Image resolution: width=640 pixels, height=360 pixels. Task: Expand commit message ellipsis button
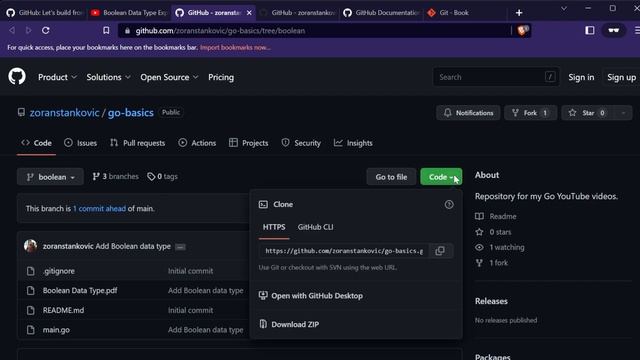pyautogui.click(x=180, y=247)
